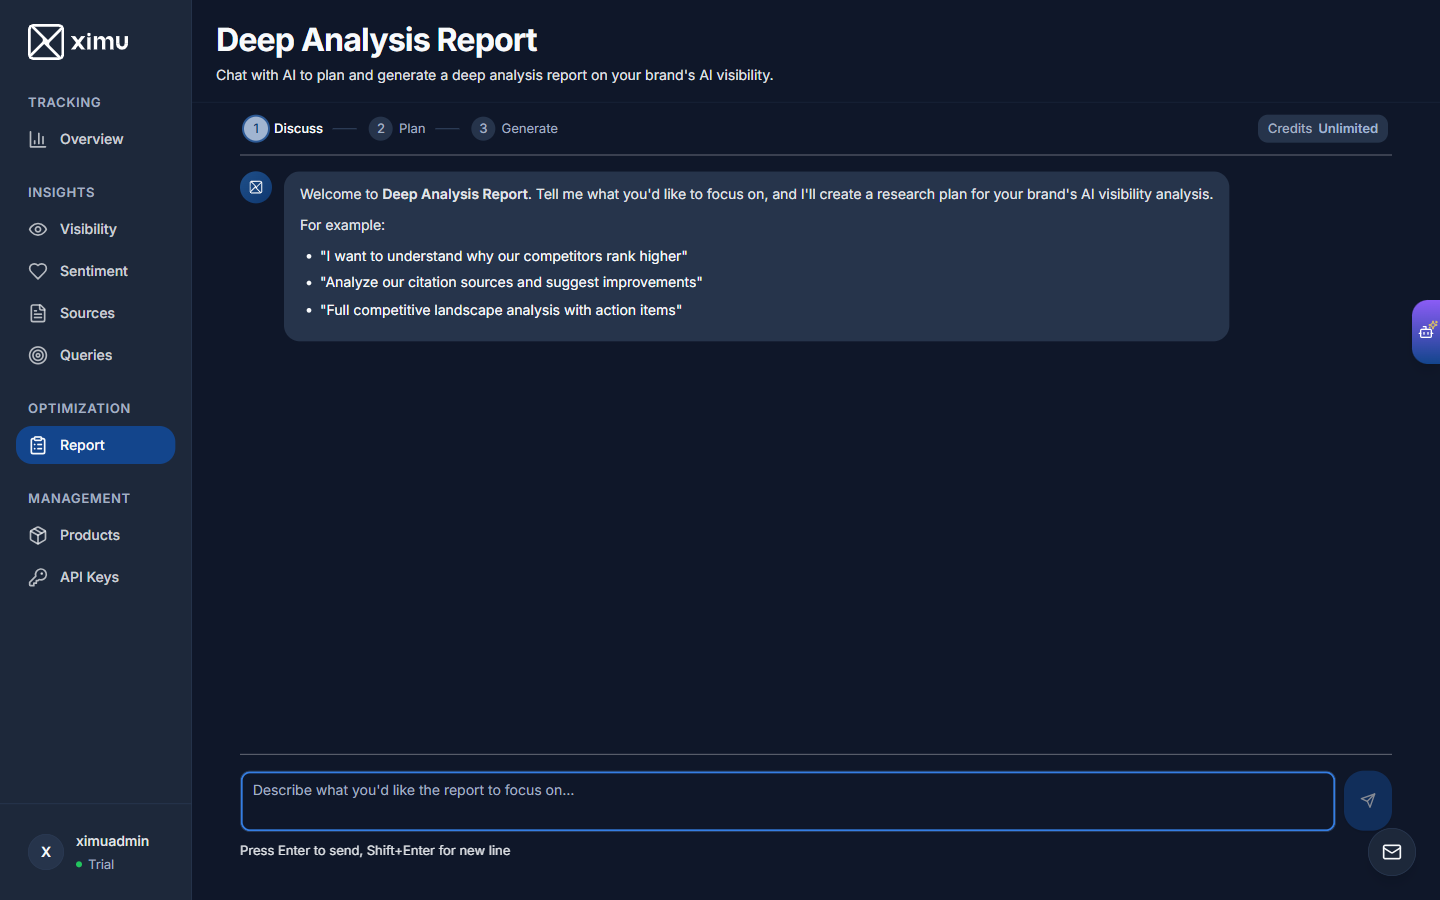Viewport: 1440px width, 900px height.
Task: Open Products management page
Action: coord(95,535)
